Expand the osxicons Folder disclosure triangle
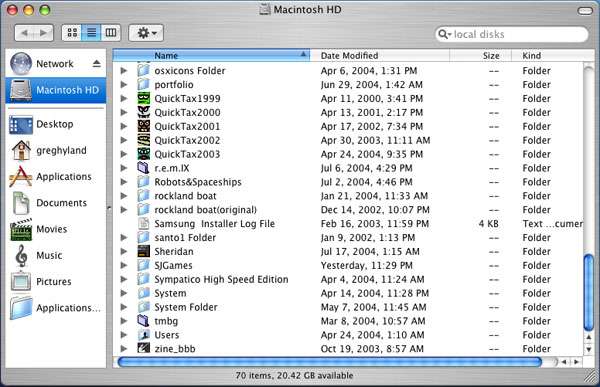Screen dimensions: 600x387 (124, 70)
